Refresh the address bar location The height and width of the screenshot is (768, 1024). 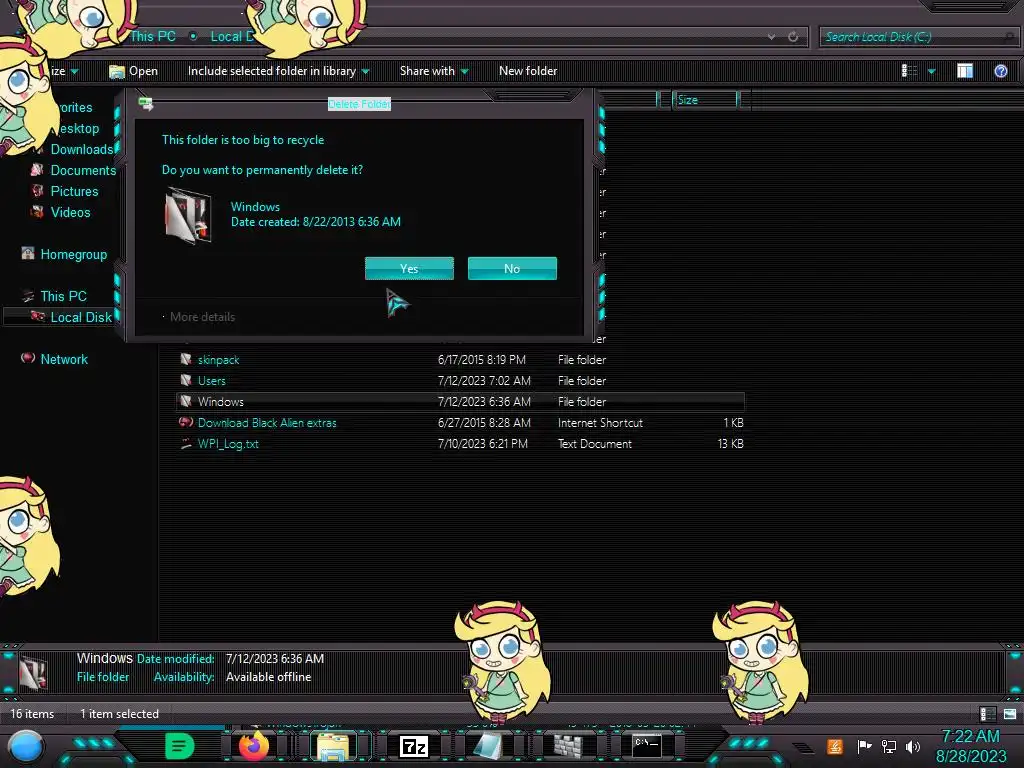click(793, 37)
